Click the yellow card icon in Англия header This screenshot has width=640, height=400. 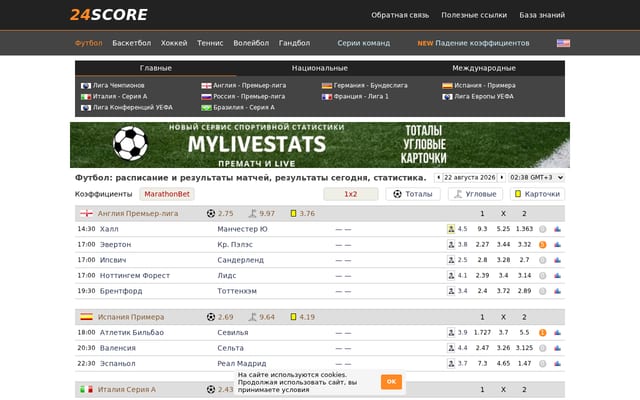click(293, 213)
